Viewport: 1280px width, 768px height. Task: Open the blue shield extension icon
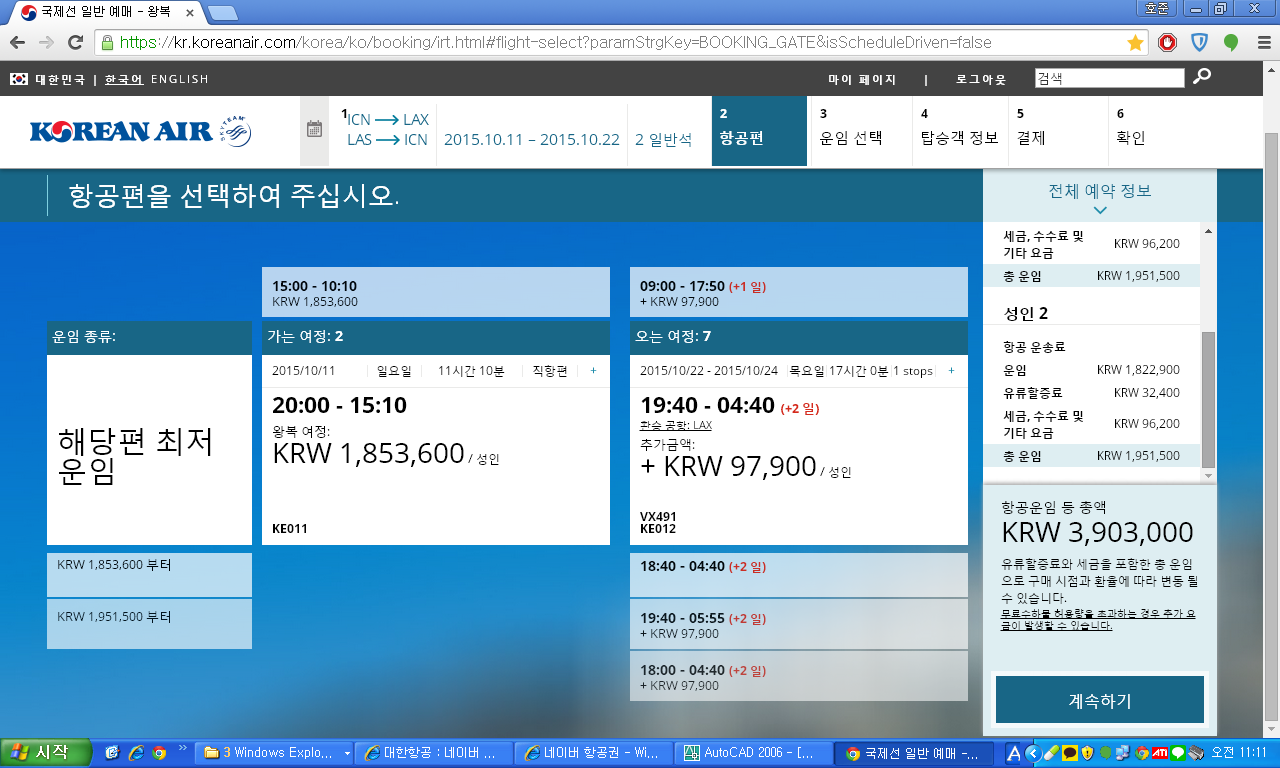pyautogui.click(x=1199, y=43)
